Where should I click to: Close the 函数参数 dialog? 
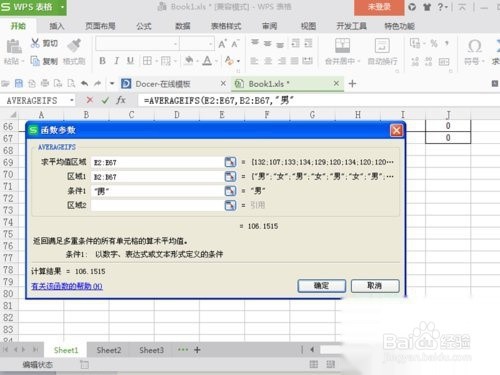396,130
